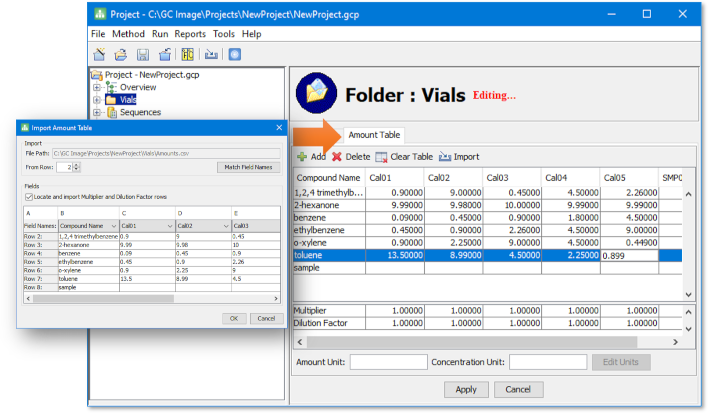Click Cancel in Import Amount Table dialog
The width and height of the screenshot is (708, 413).
coord(266,318)
